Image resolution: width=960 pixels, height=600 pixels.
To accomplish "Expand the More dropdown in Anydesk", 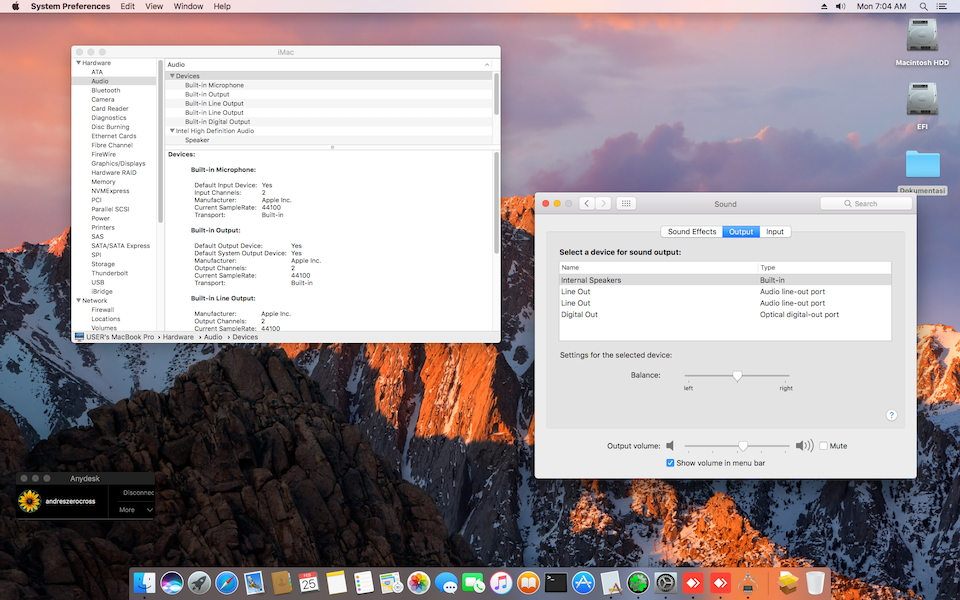I will 136,509.
